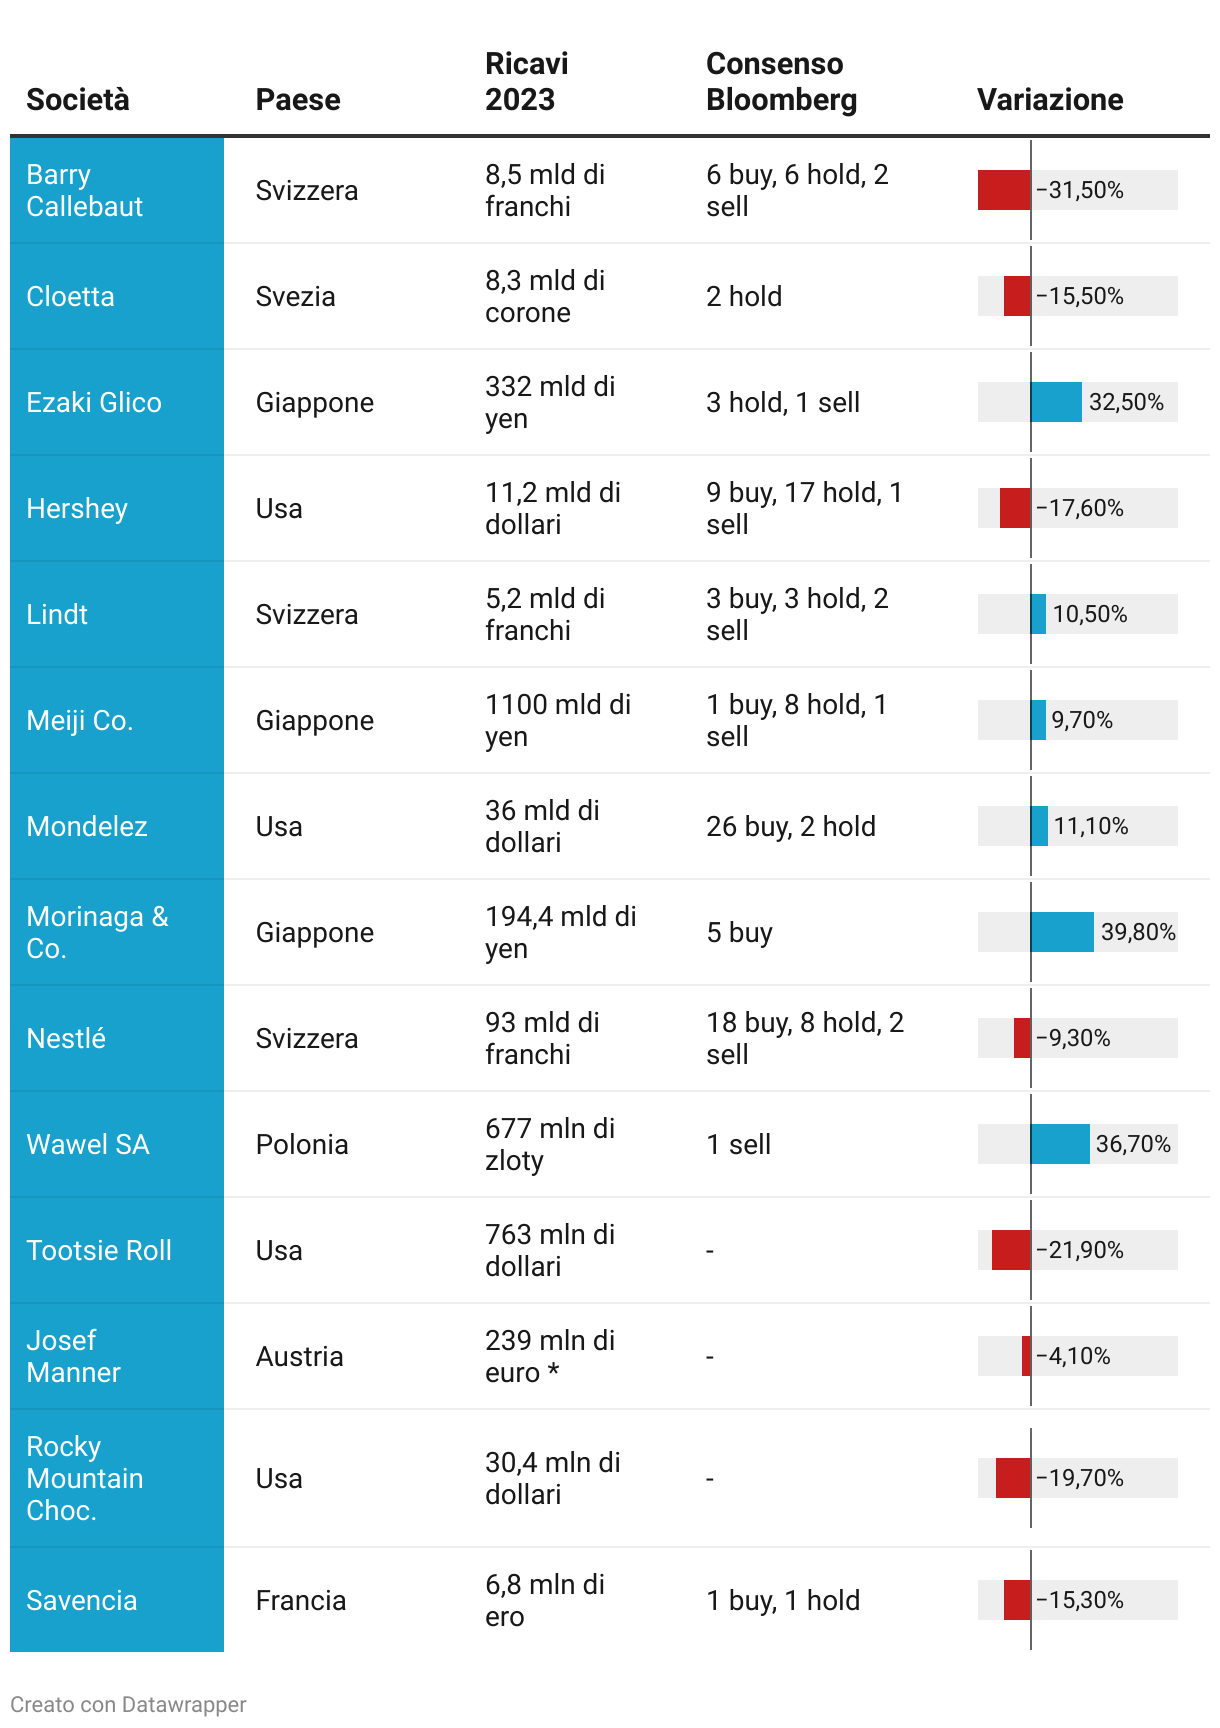Select the red −31,50% variation bar

[x=1004, y=190]
